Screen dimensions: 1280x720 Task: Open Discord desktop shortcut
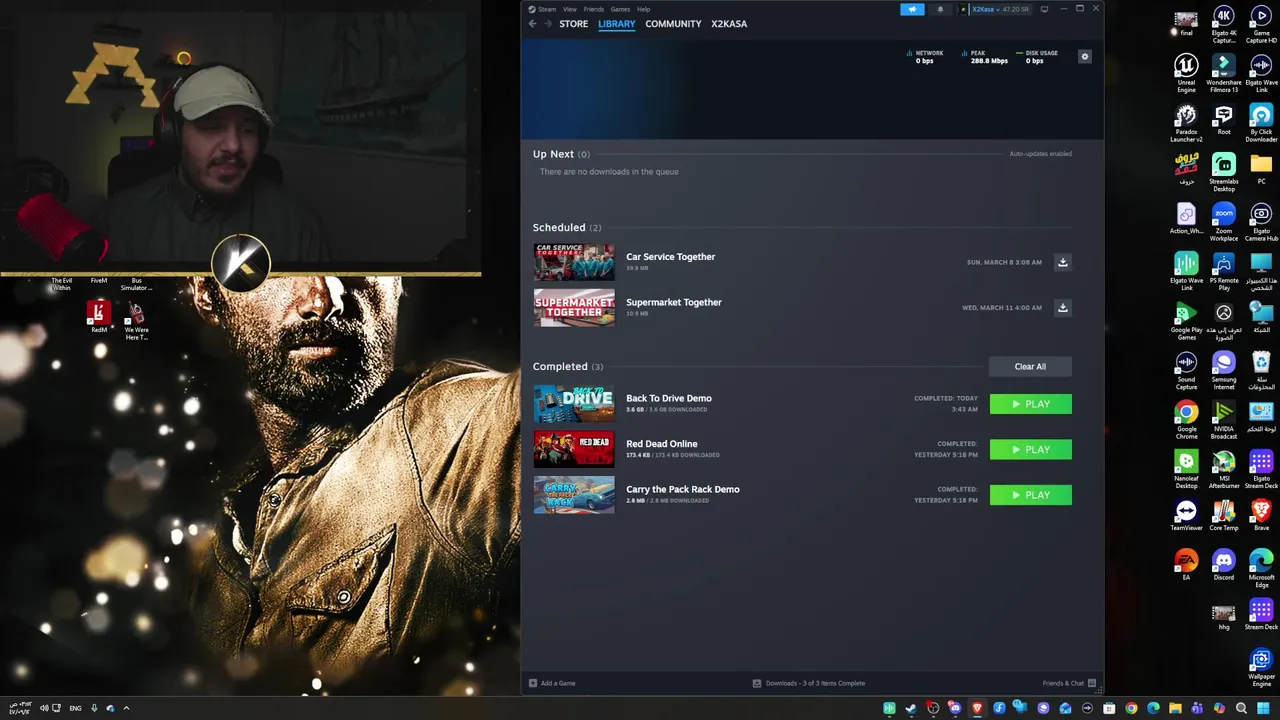(1224, 565)
